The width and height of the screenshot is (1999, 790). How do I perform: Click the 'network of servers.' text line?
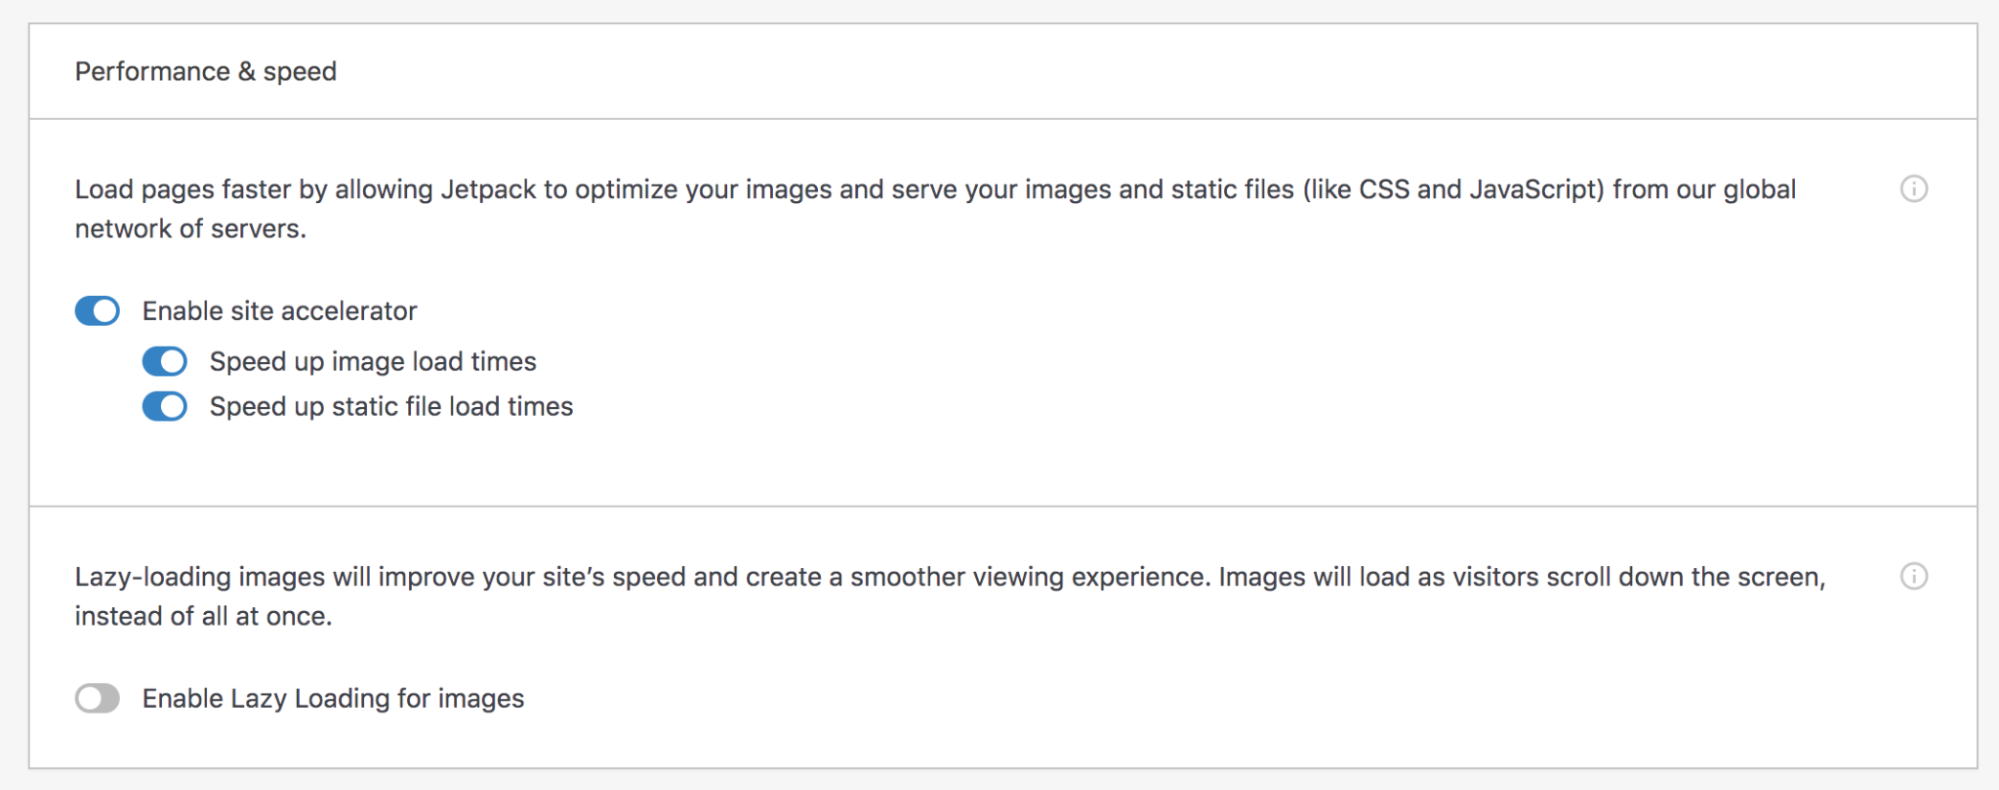tap(190, 229)
